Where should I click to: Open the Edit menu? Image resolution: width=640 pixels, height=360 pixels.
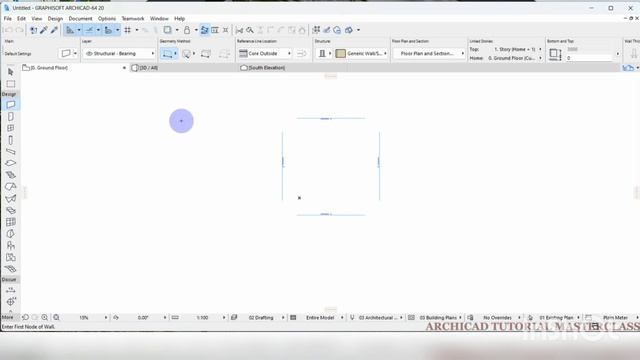click(21, 19)
